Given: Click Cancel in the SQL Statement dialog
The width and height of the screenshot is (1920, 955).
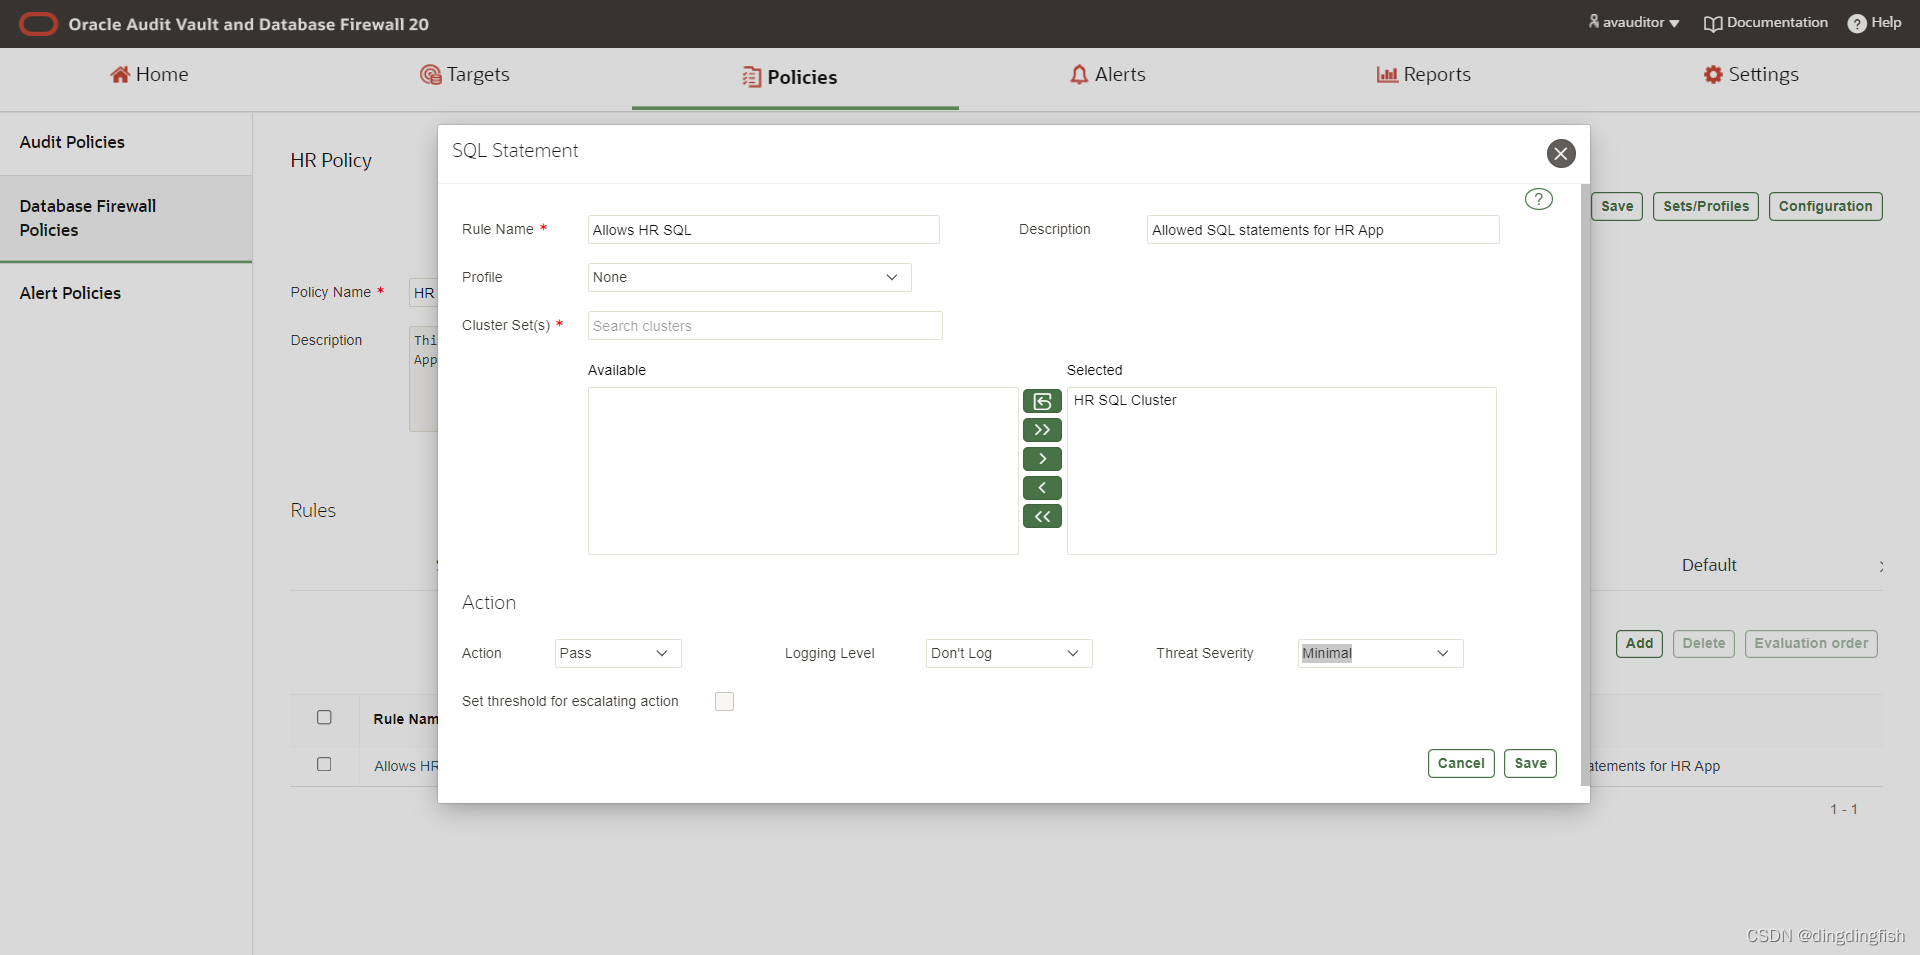Looking at the screenshot, I should (1461, 763).
